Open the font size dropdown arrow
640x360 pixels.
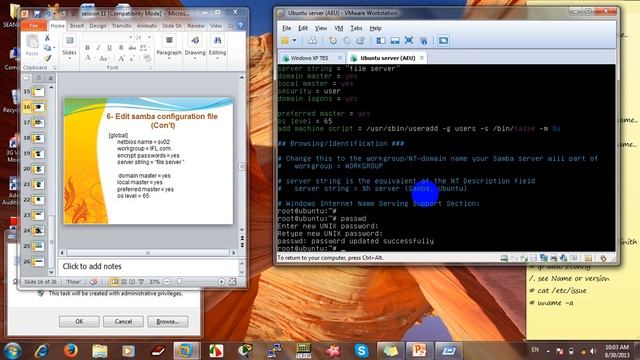coord(149,37)
